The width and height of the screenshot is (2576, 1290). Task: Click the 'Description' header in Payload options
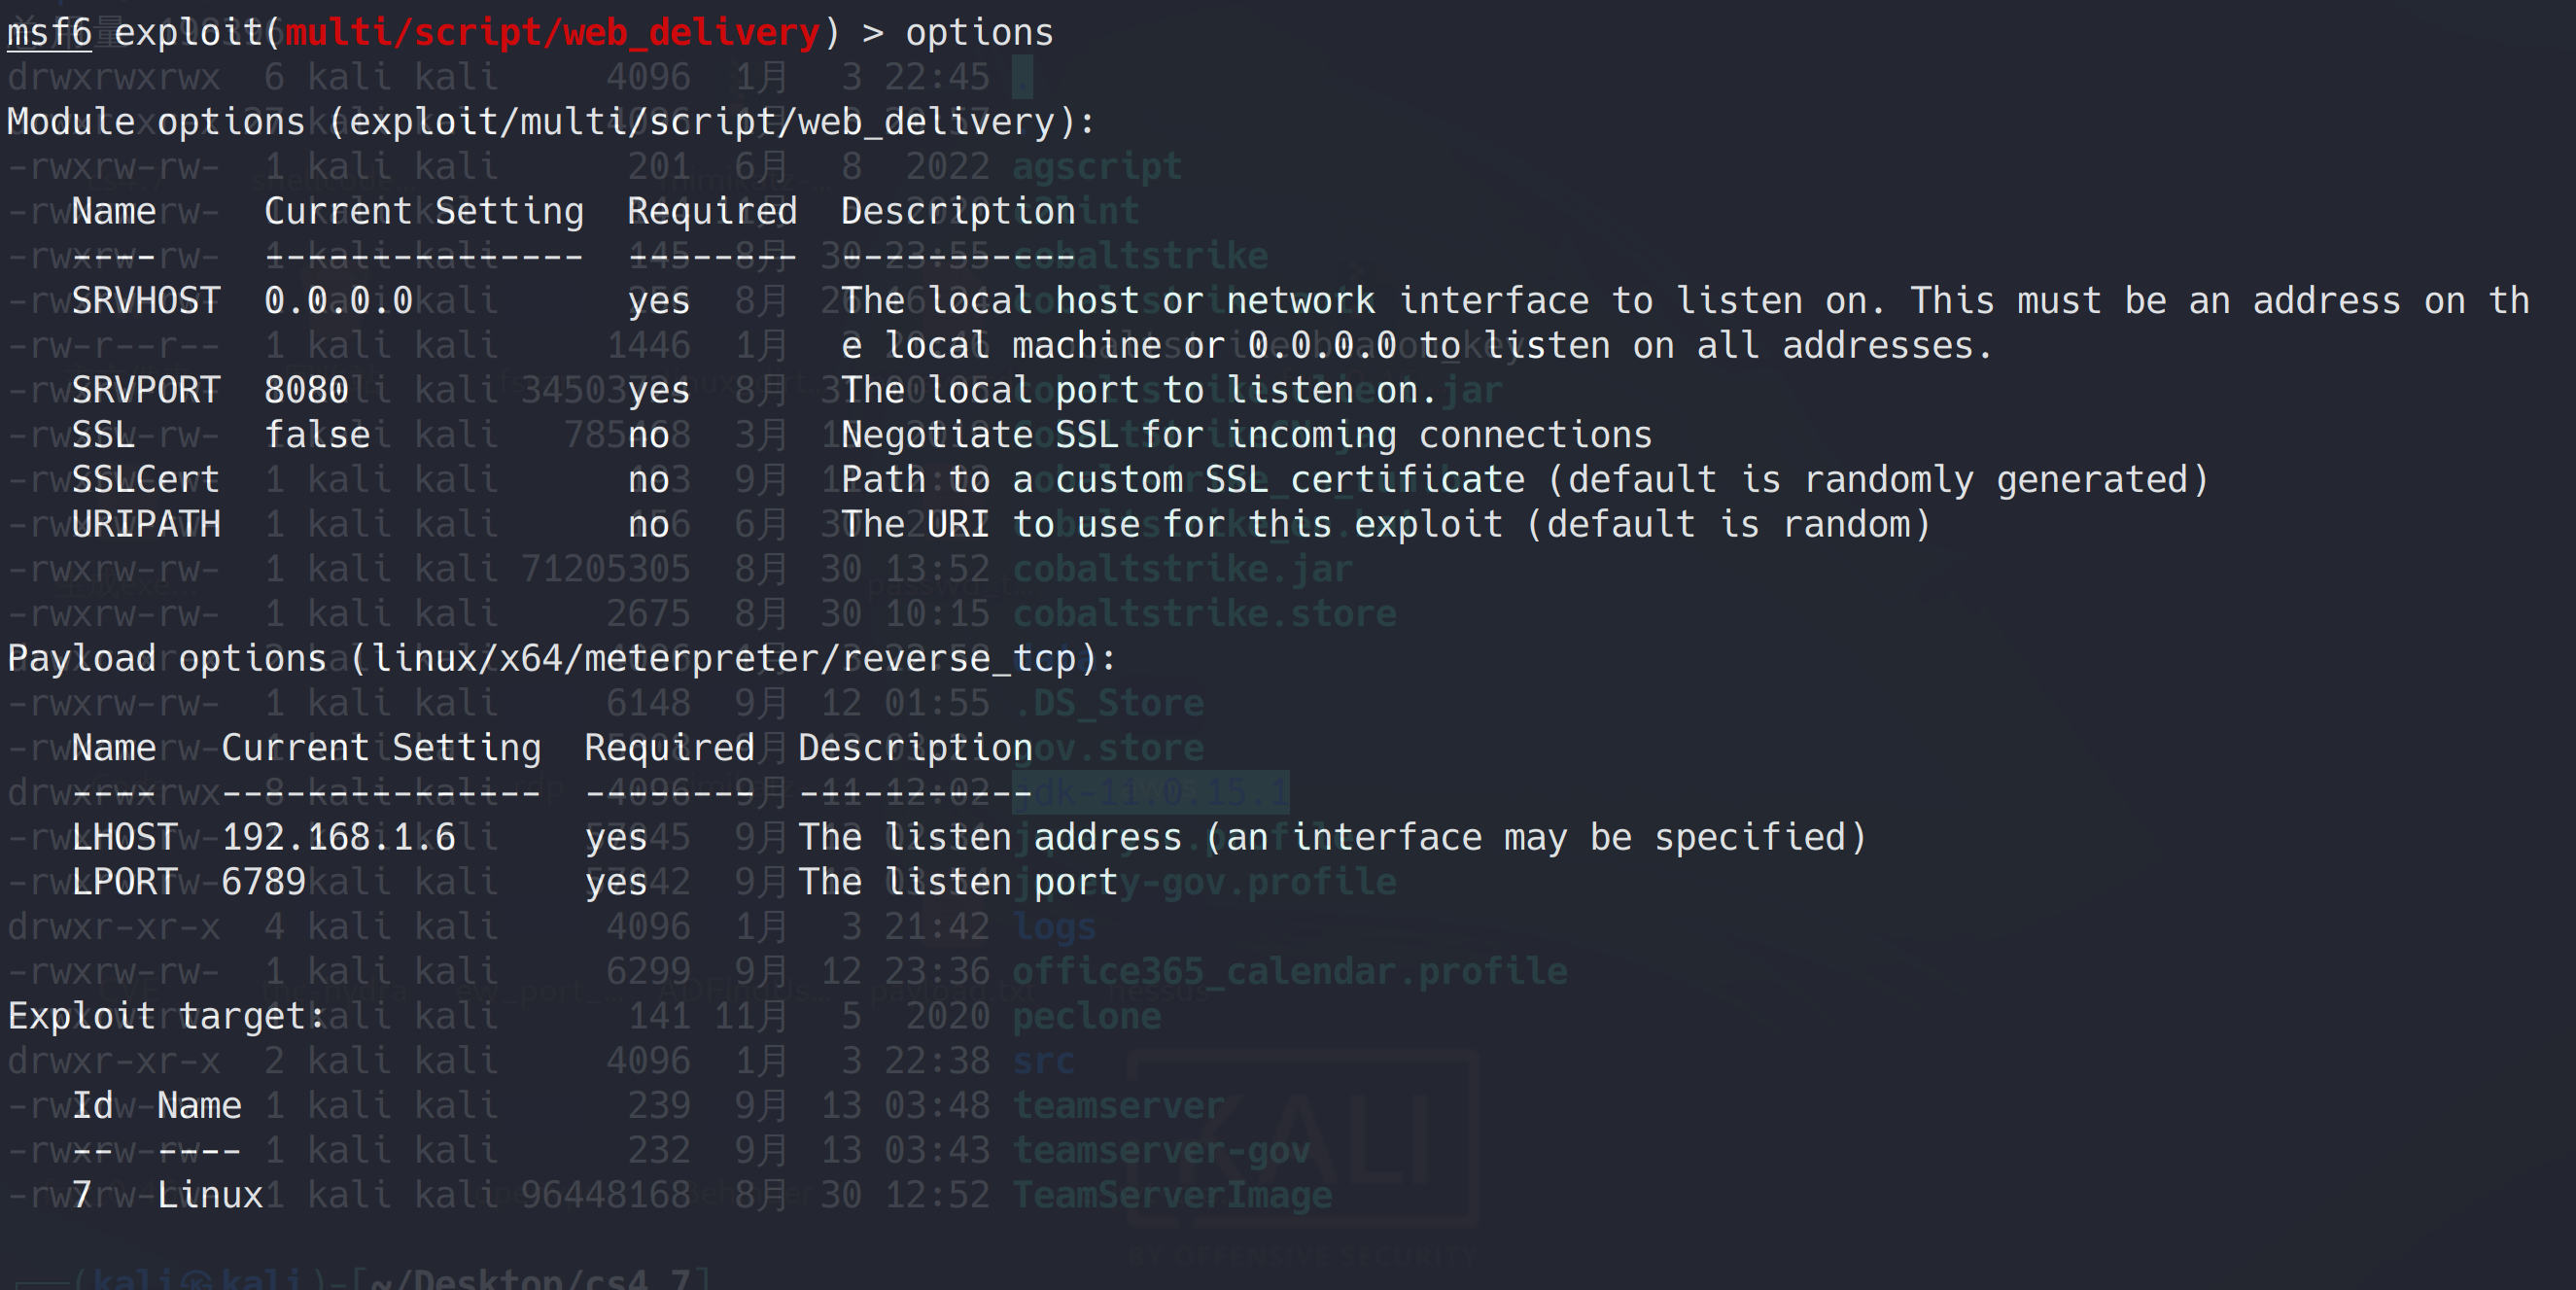point(915,748)
